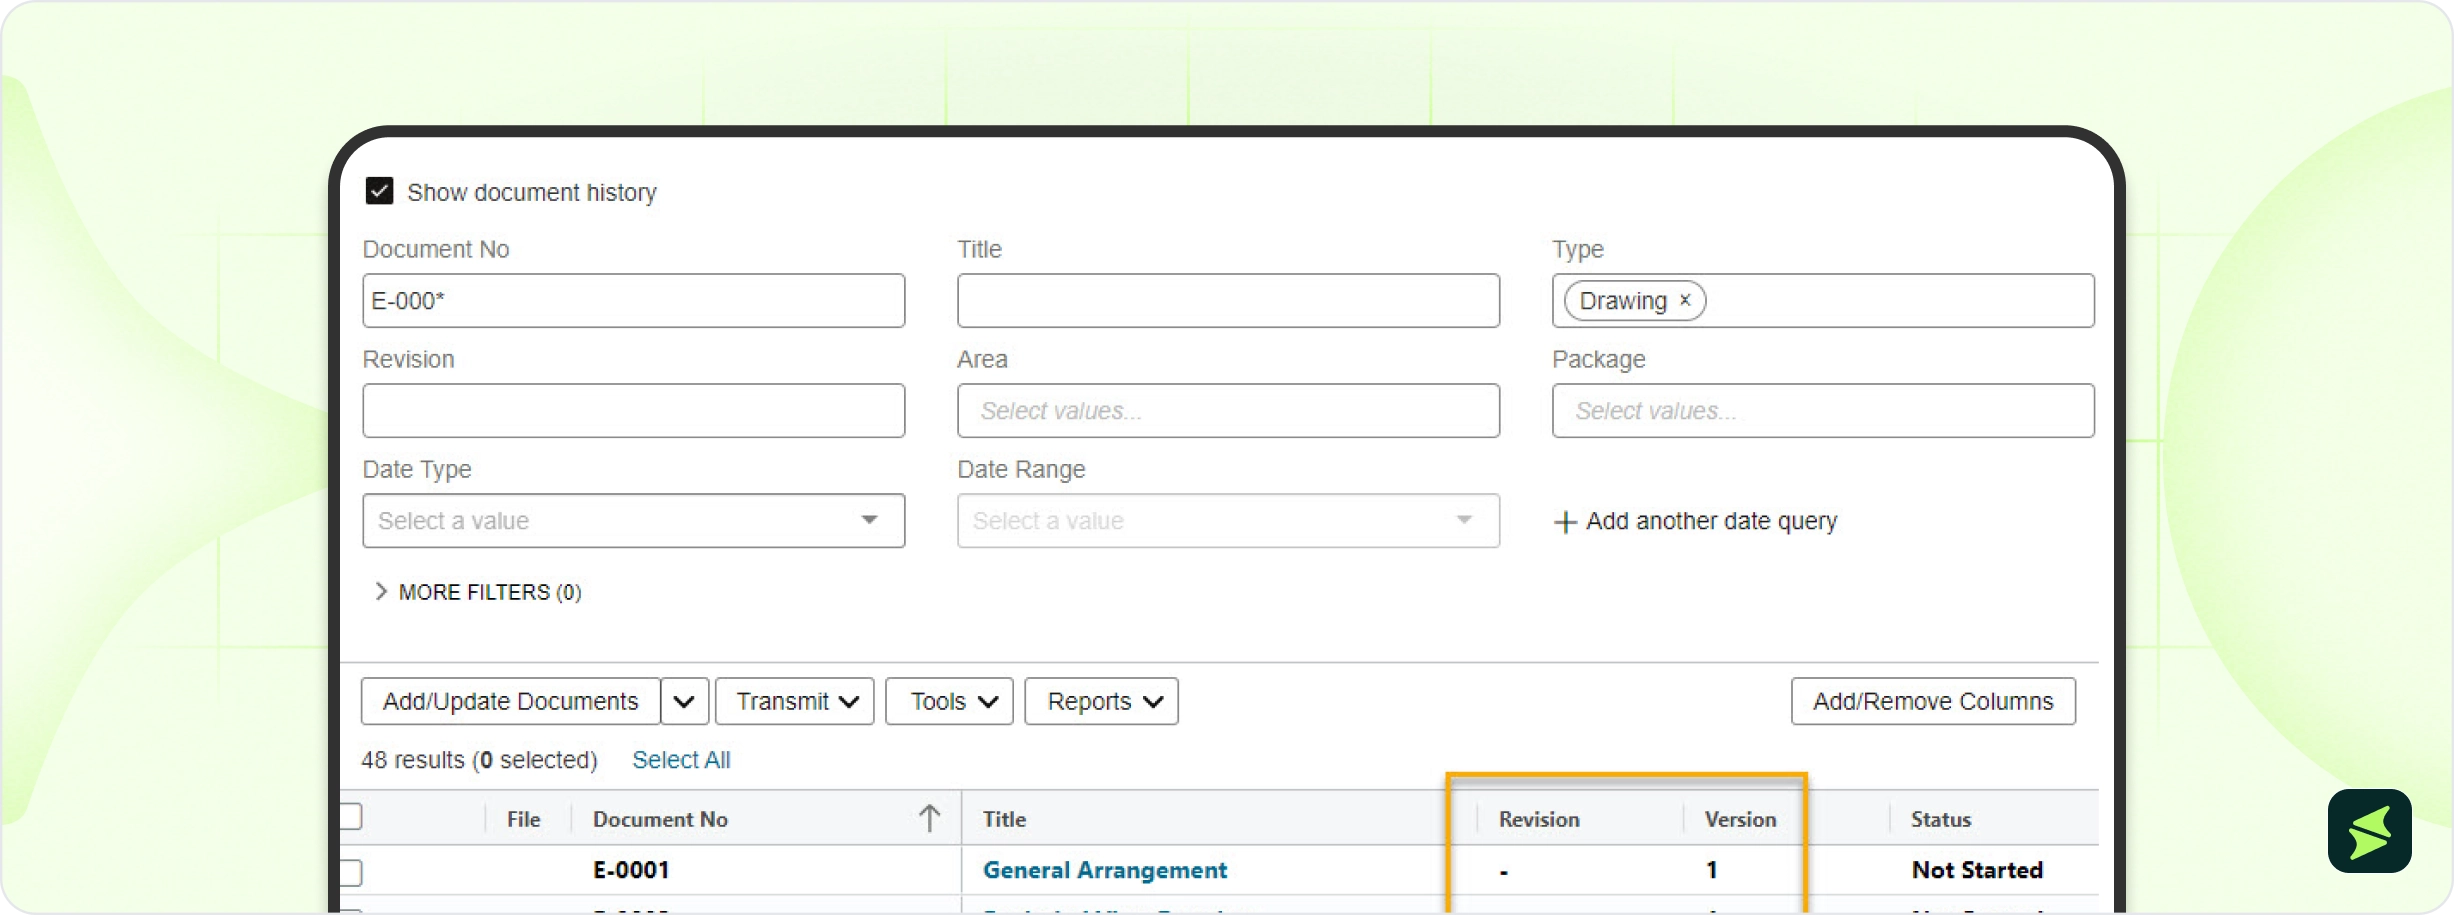
Task: Click the Not Started status cell
Action: 1977,870
